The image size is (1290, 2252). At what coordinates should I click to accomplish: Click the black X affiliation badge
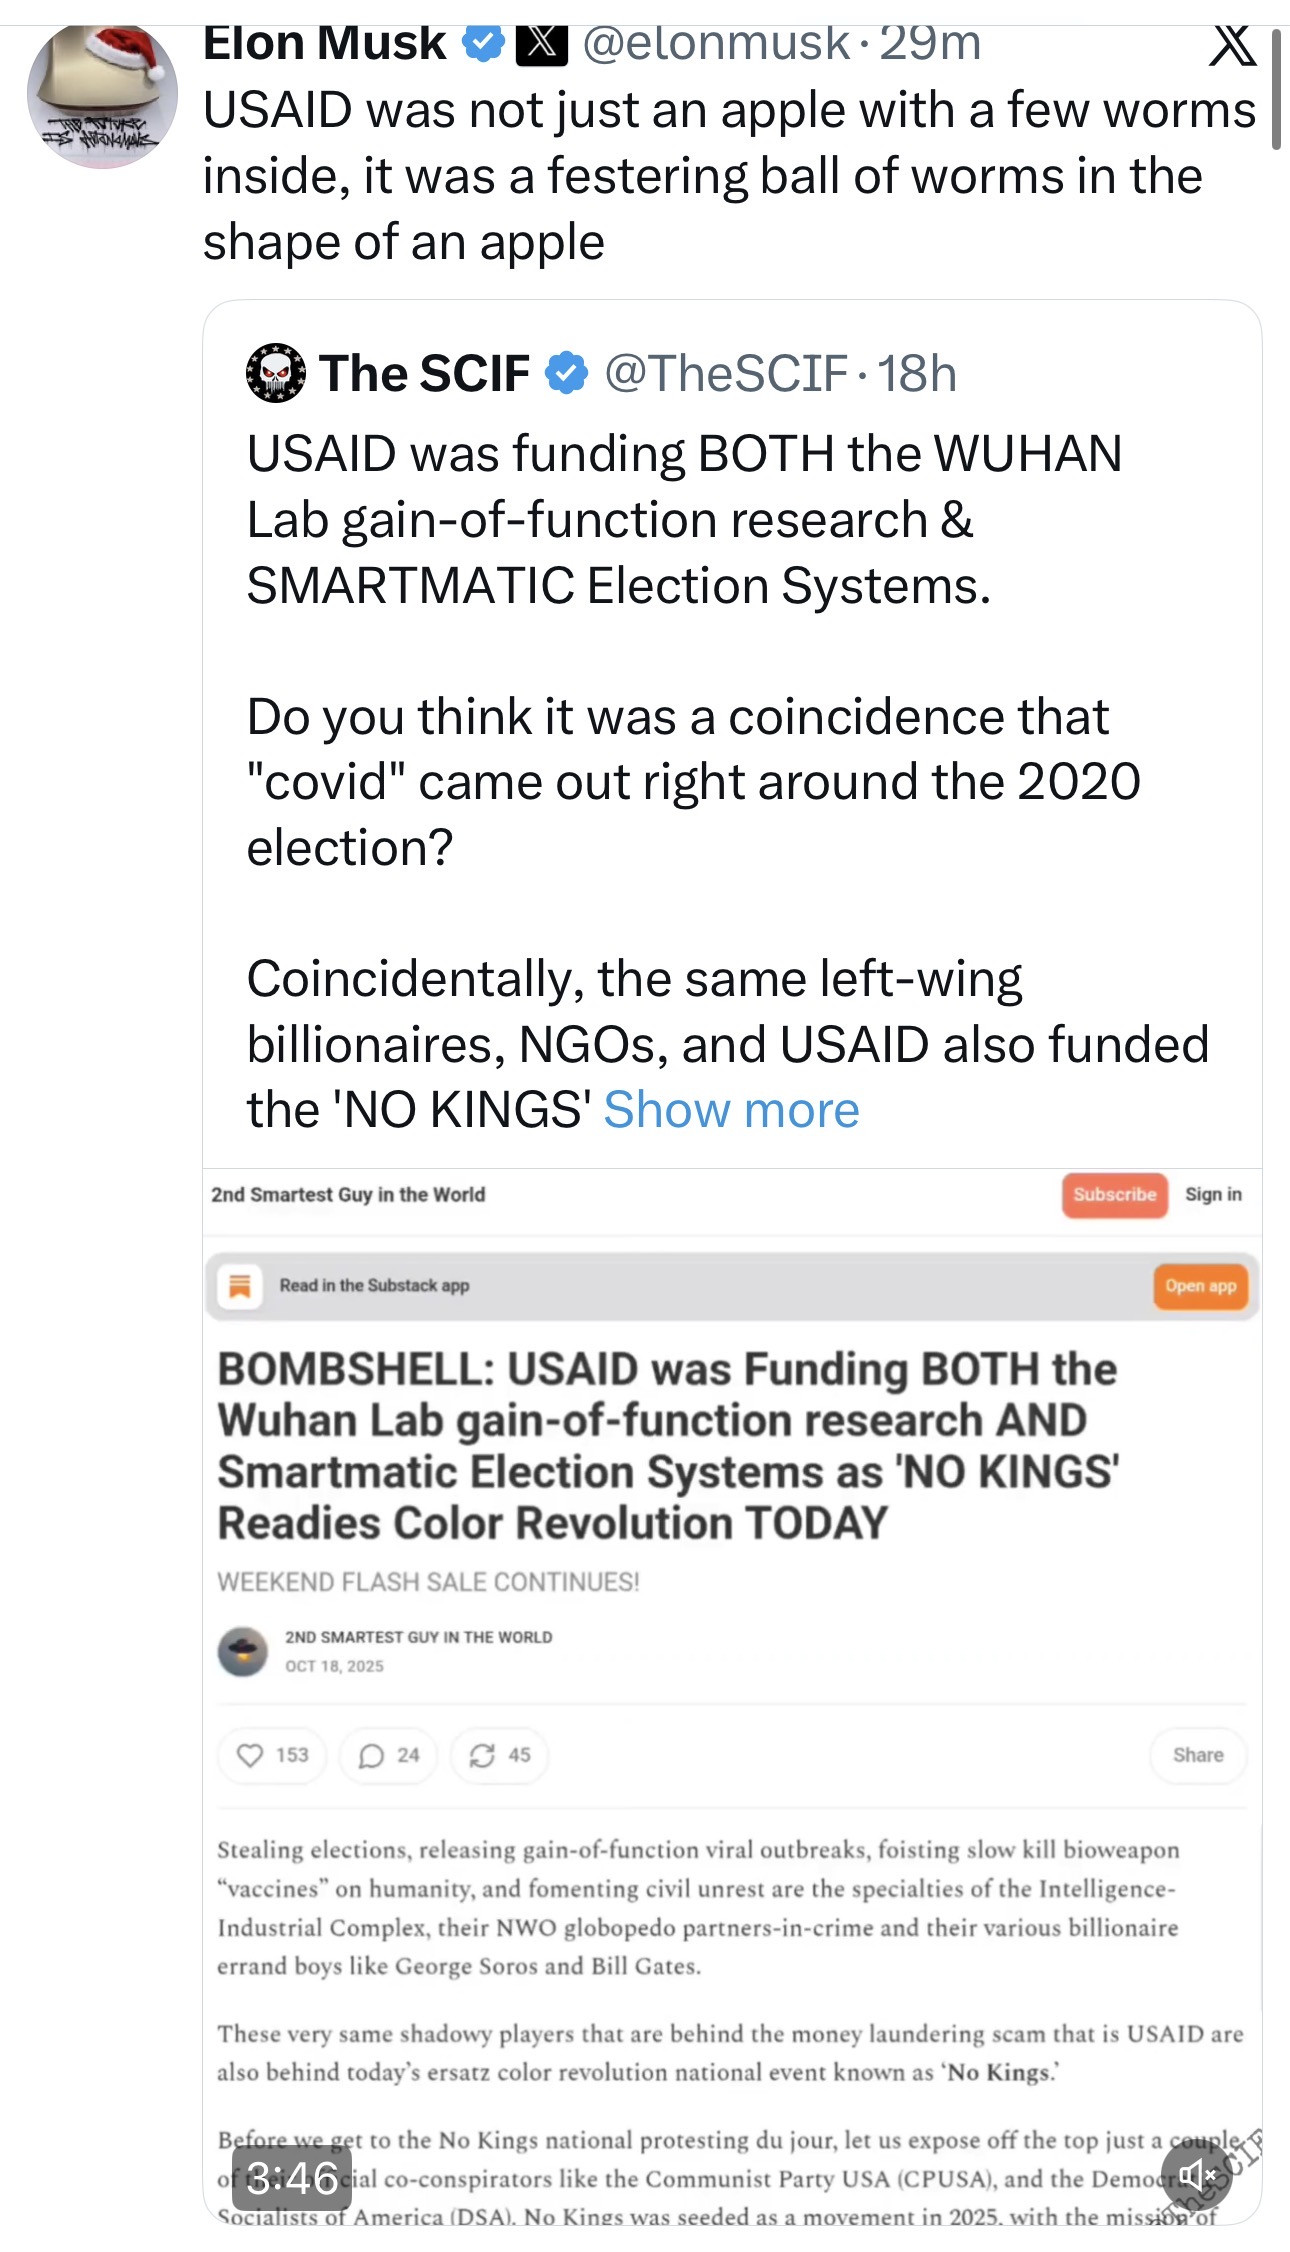pyautogui.click(x=541, y=44)
